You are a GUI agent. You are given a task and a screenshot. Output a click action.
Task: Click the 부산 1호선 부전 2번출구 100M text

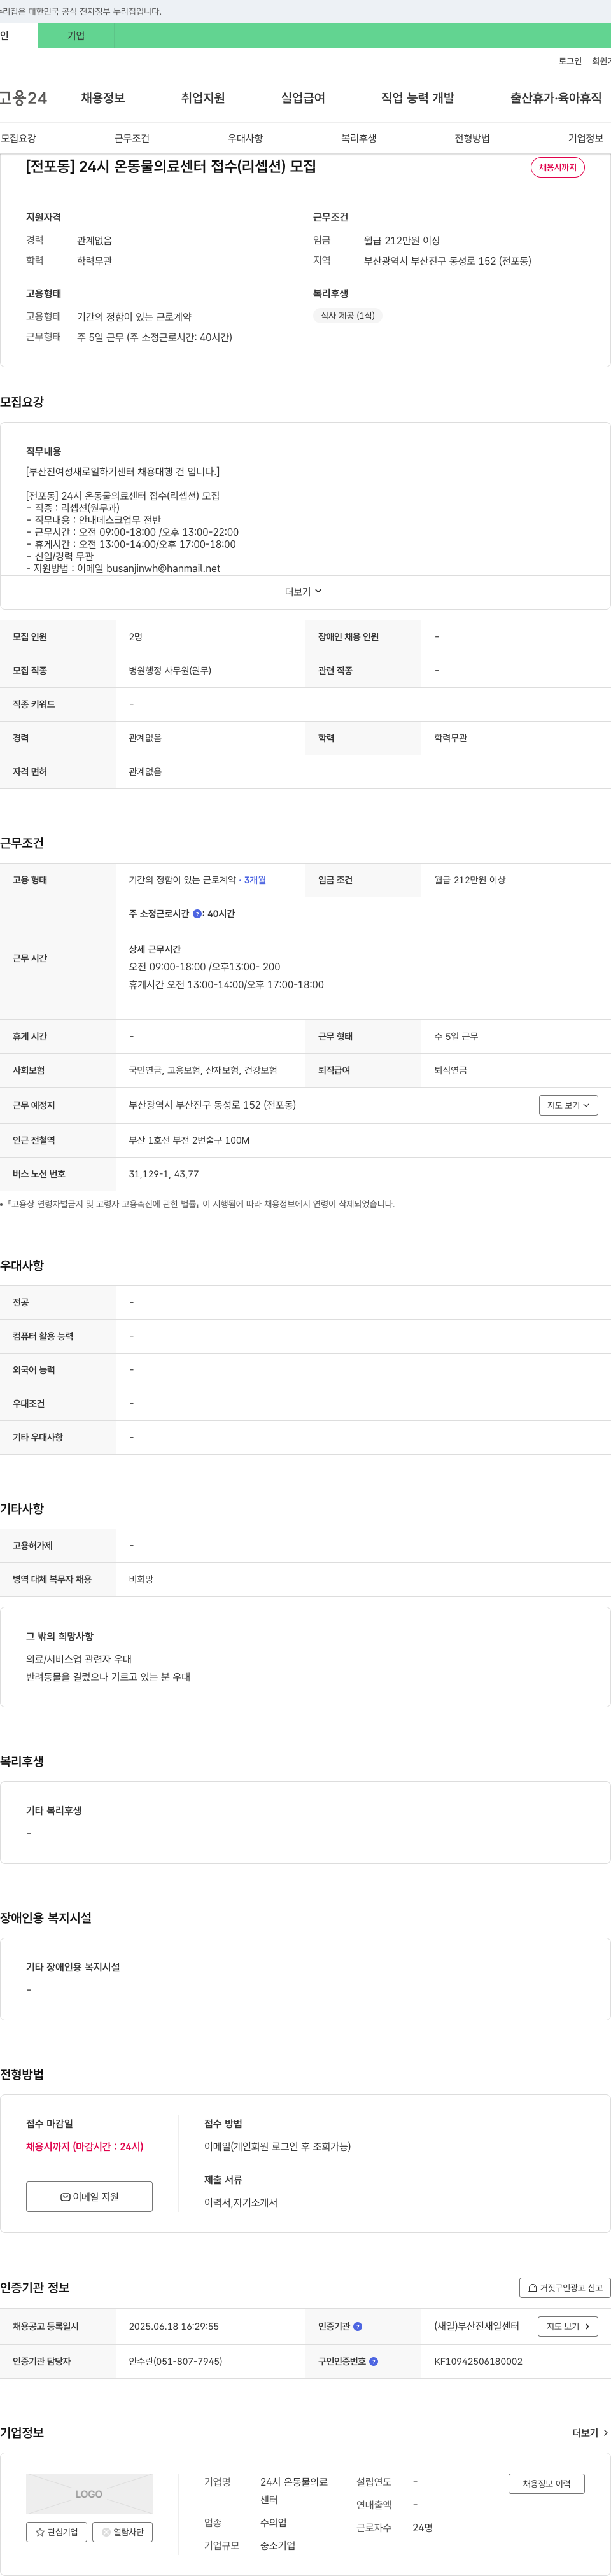(189, 1140)
